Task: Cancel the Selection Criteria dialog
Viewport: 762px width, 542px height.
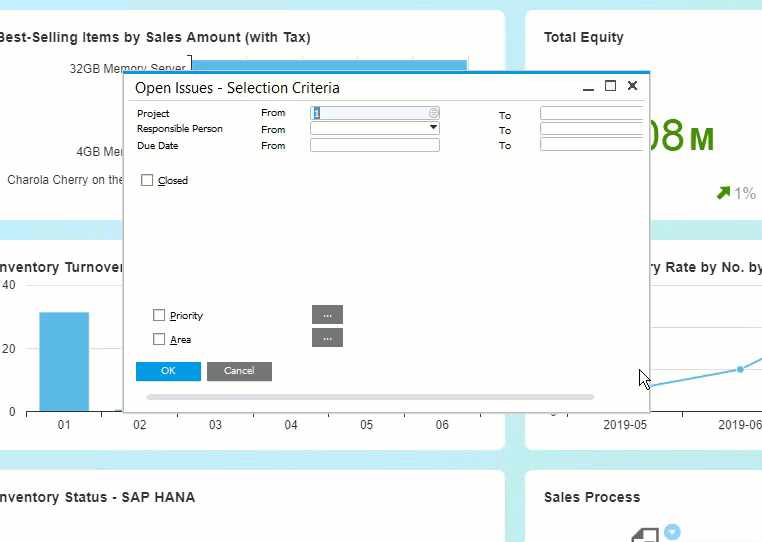Action: [x=239, y=371]
